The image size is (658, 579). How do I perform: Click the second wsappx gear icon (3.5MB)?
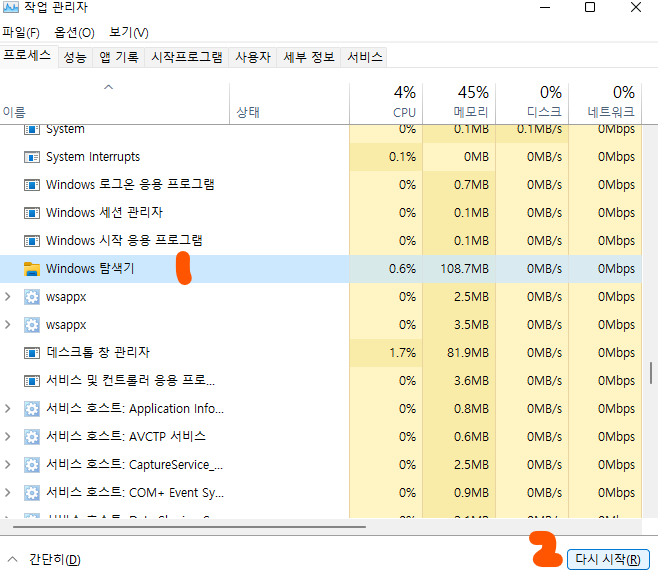(x=32, y=325)
